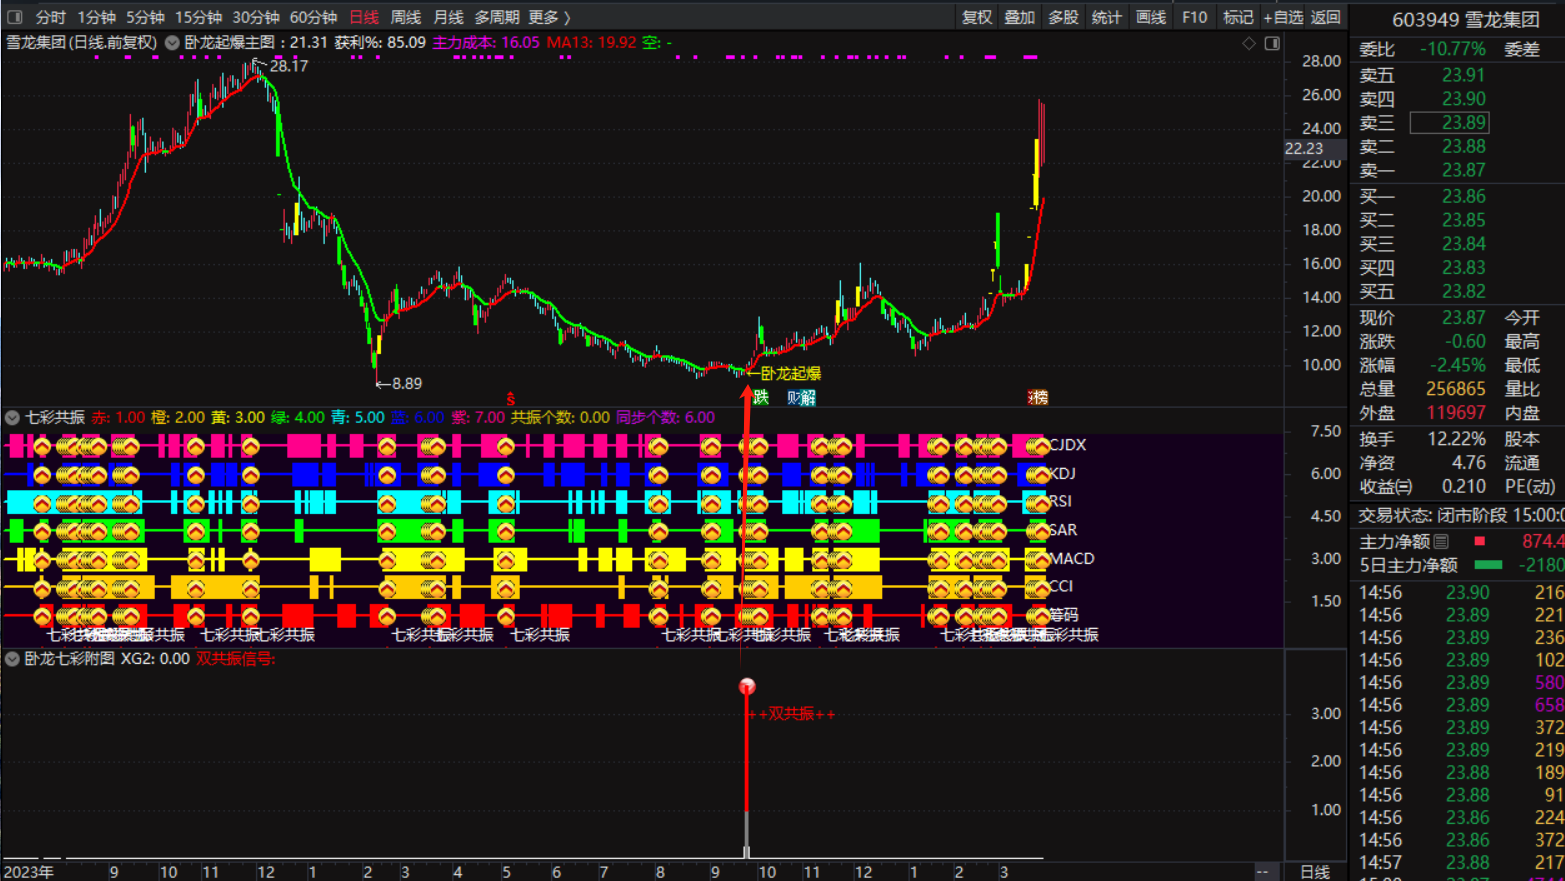This screenshot has height=881, width=1565.
Task: Enable 画线 drawing mode
Action: [1150, 17]
